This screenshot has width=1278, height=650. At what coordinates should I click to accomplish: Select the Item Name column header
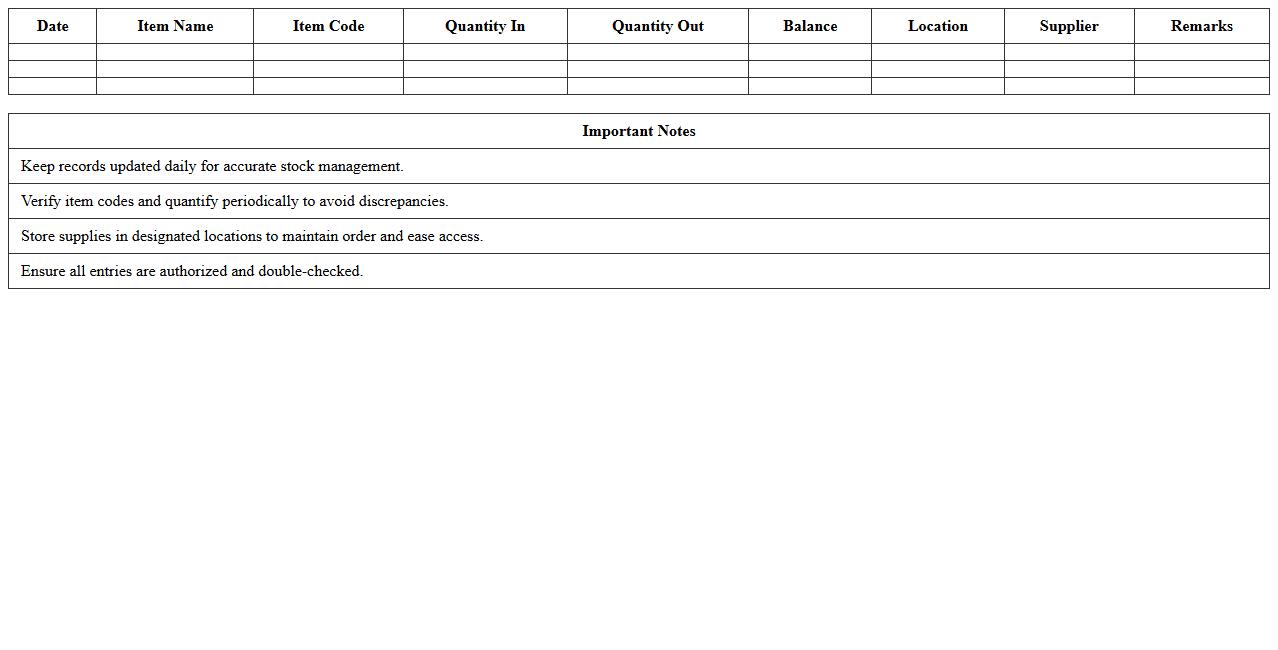click(x=174, y=26)
